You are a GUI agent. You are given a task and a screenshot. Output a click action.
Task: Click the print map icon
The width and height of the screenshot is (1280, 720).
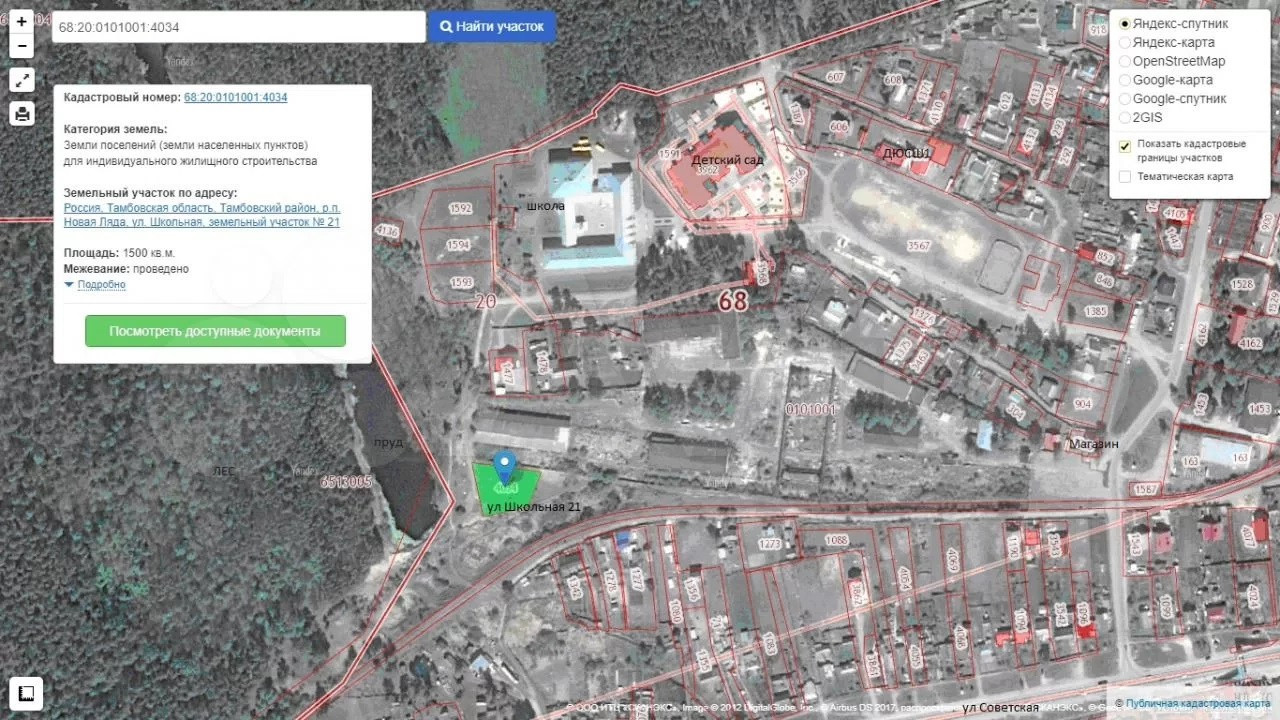click(22, 113)
